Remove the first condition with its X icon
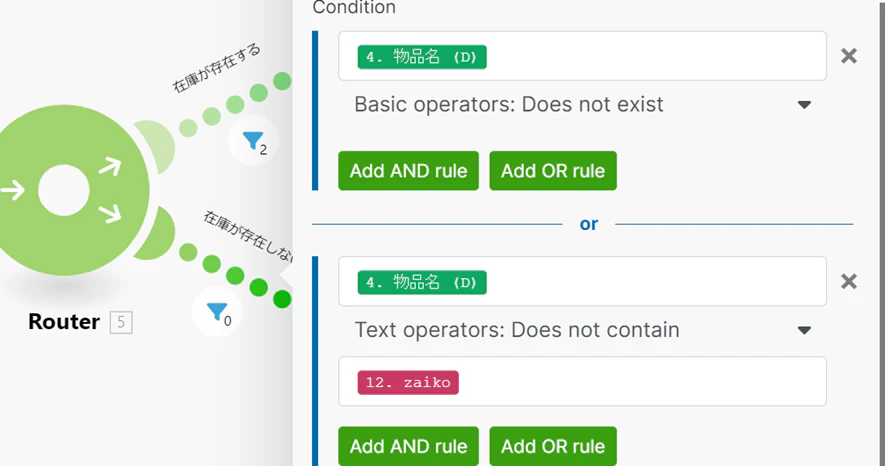The image size is (885, 466). tap(849, 56)
